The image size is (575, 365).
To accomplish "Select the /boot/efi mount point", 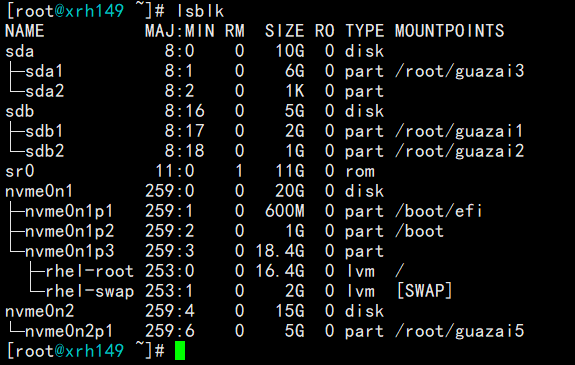I will click(438, 211).
